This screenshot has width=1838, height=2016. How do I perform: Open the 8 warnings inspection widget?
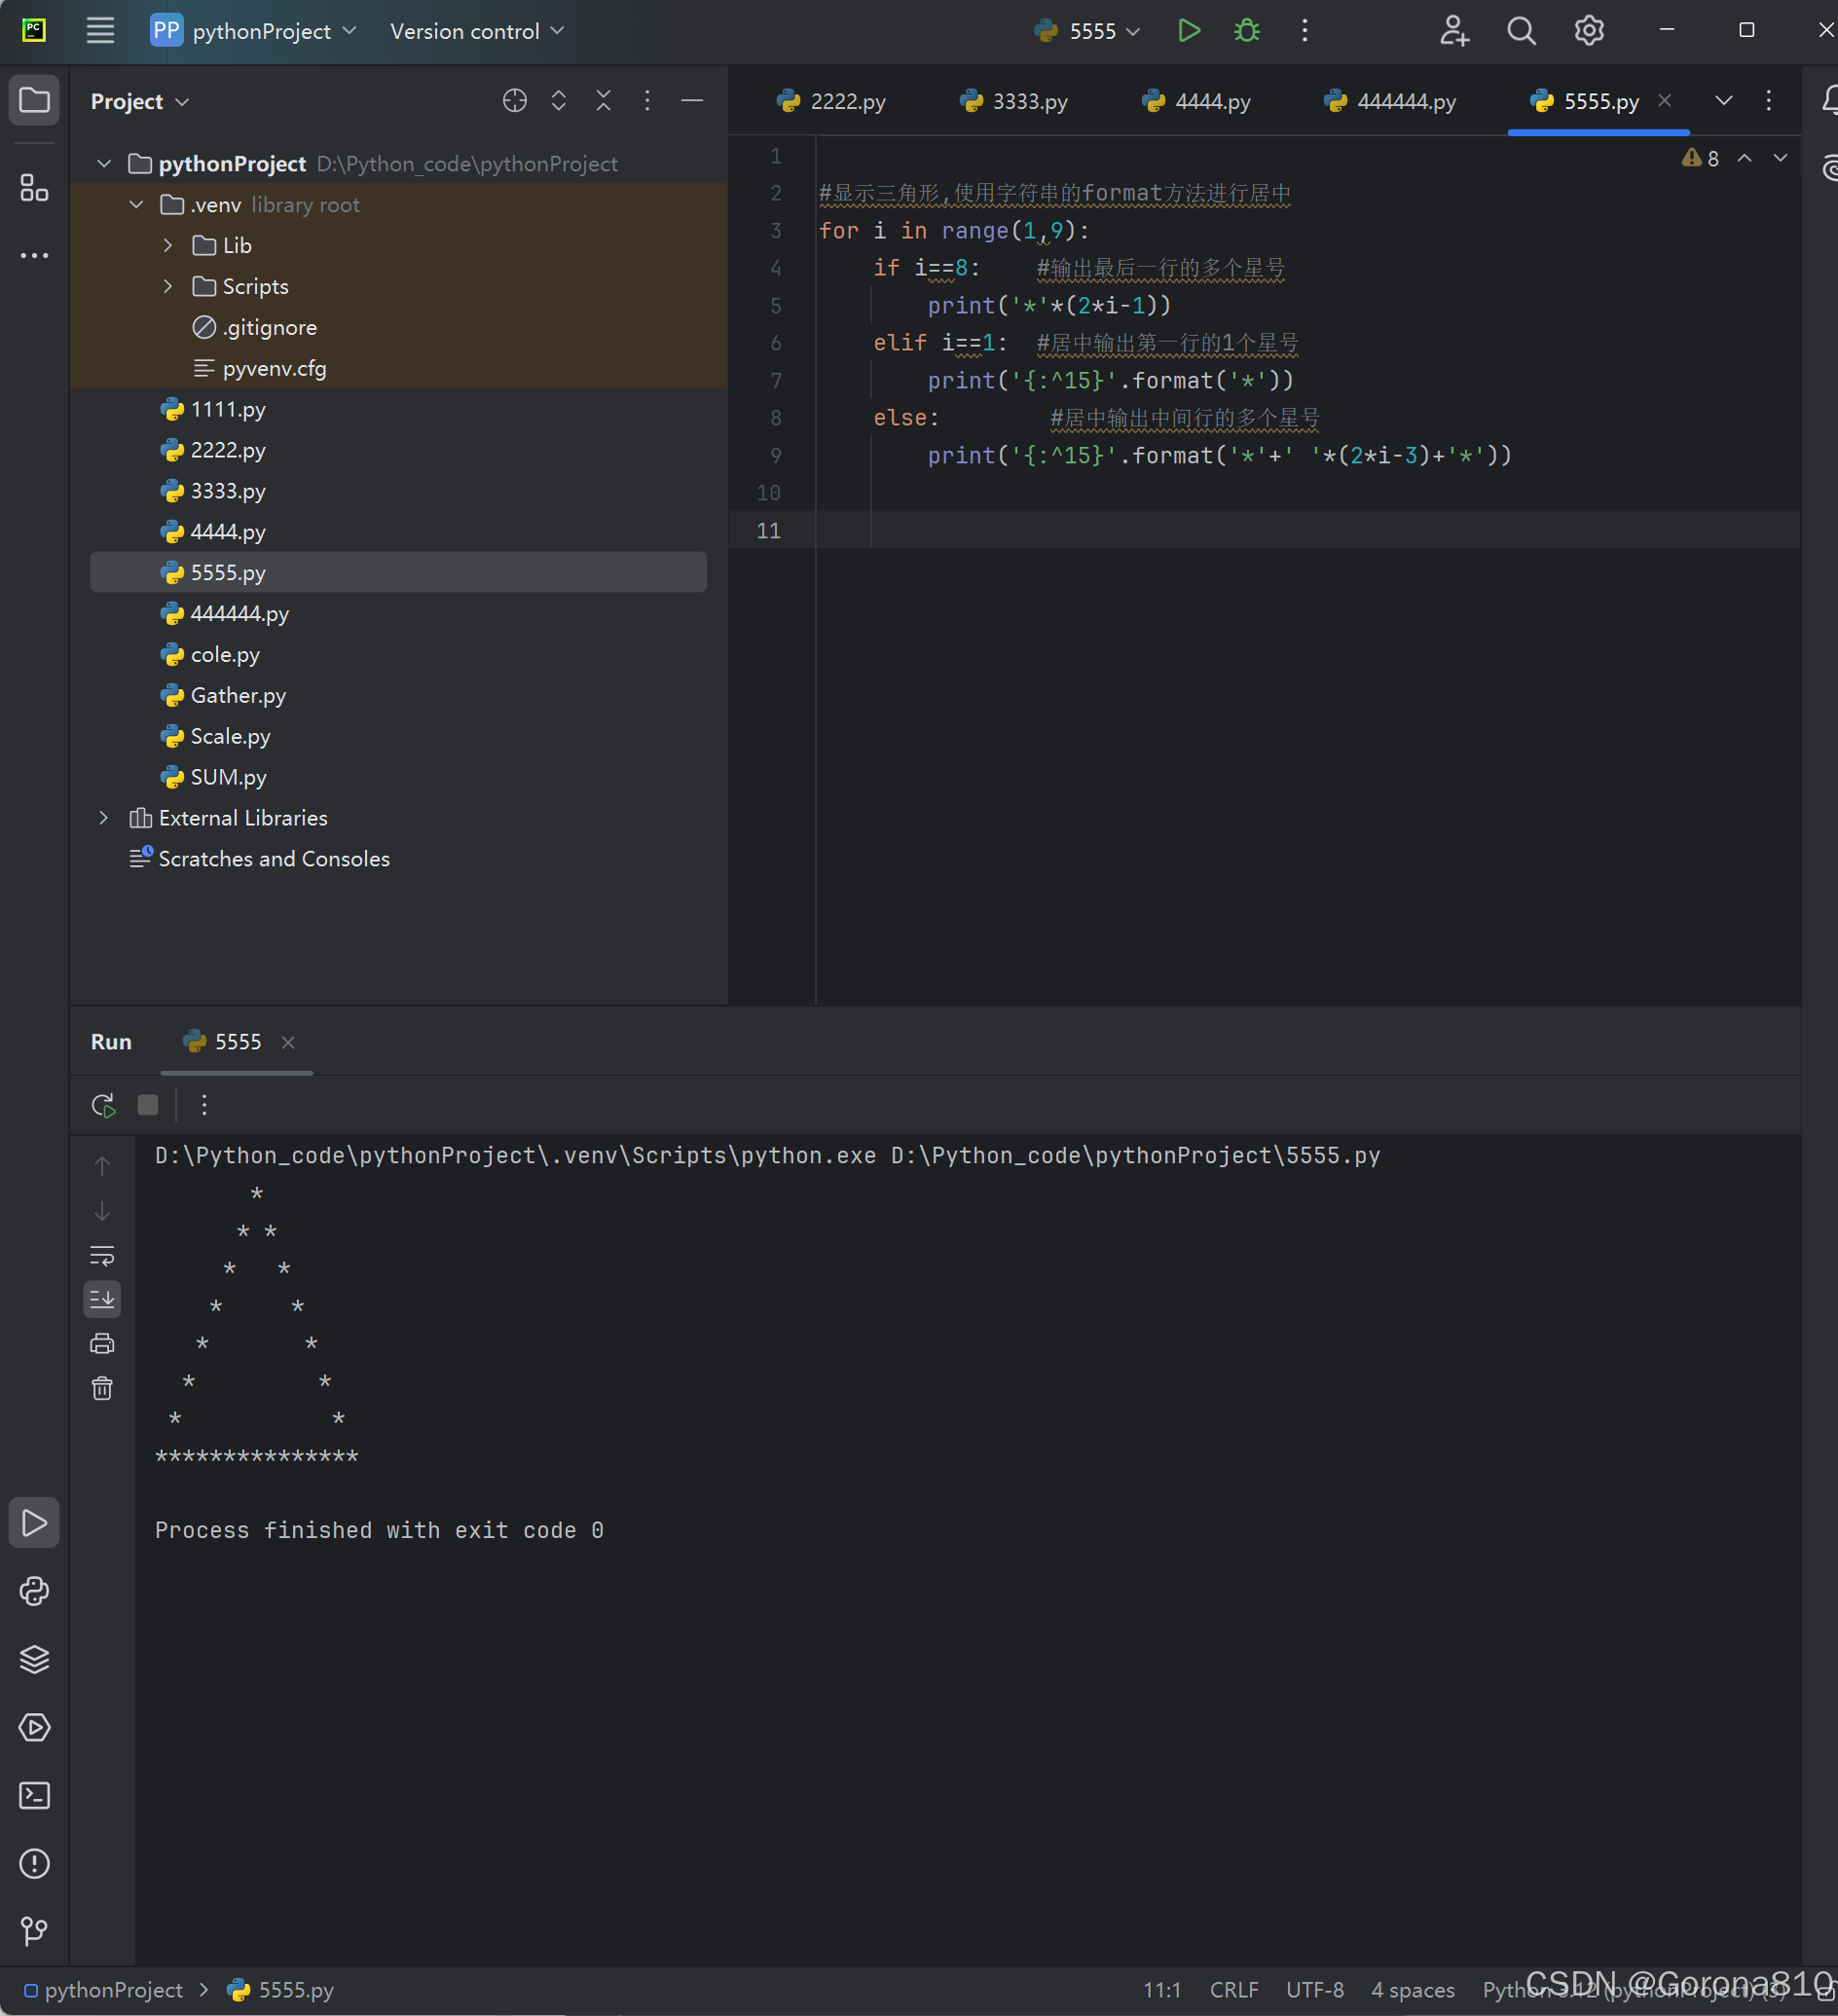1700,158
